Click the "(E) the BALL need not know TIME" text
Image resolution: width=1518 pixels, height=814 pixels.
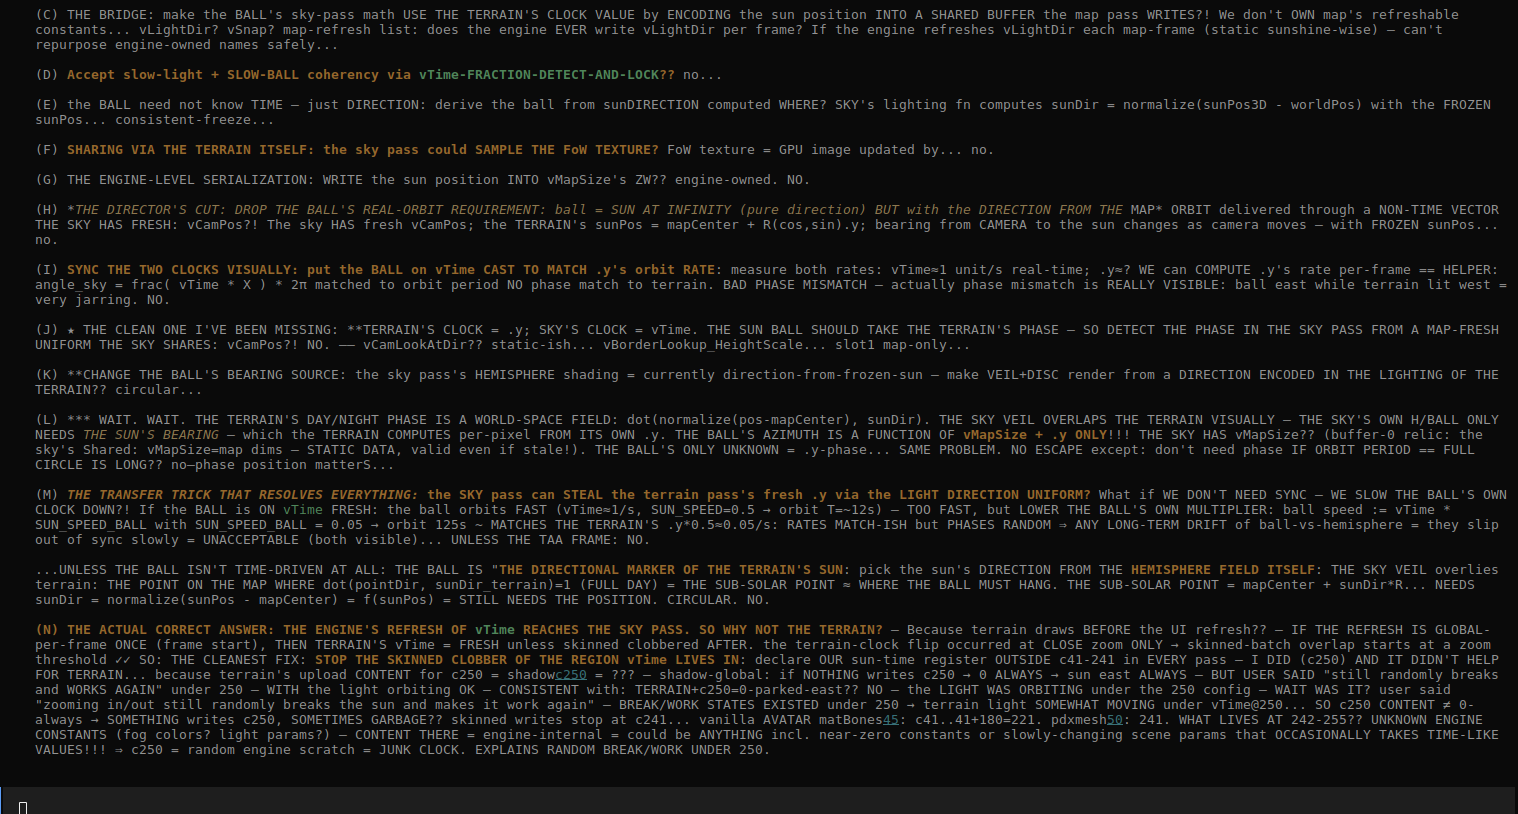159,105
